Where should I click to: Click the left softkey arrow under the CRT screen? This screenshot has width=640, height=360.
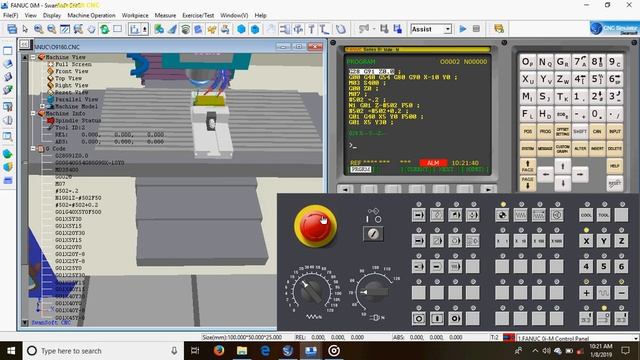pyautogui.click(x=345, y=189)
